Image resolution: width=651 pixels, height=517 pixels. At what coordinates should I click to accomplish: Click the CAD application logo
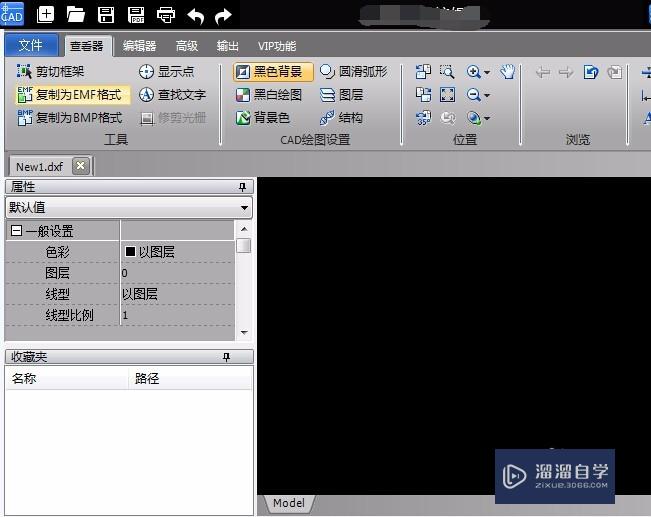click(x=12, y=14)
